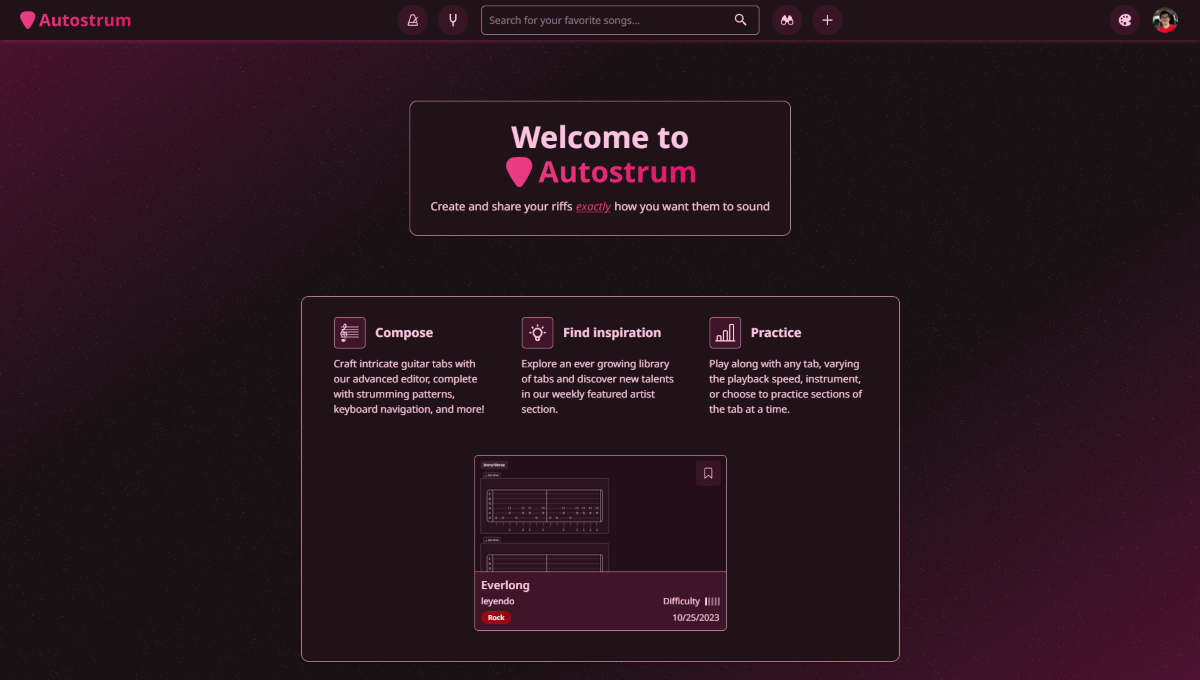
Task: Click the Everlong song title
Action: (505, 585)
